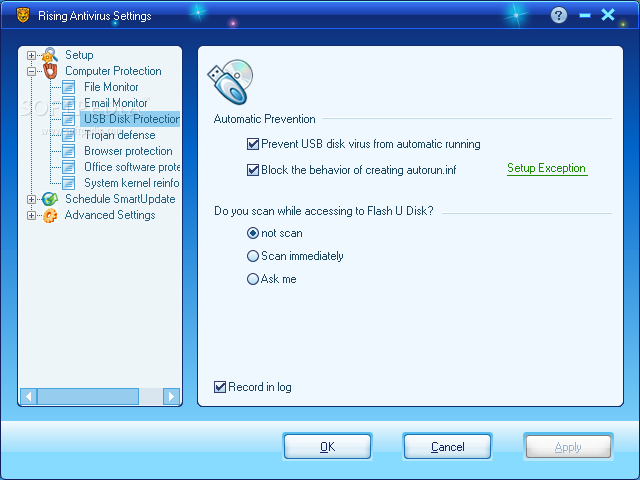Collapse the Computer Protection tree node

pos(31,71)
